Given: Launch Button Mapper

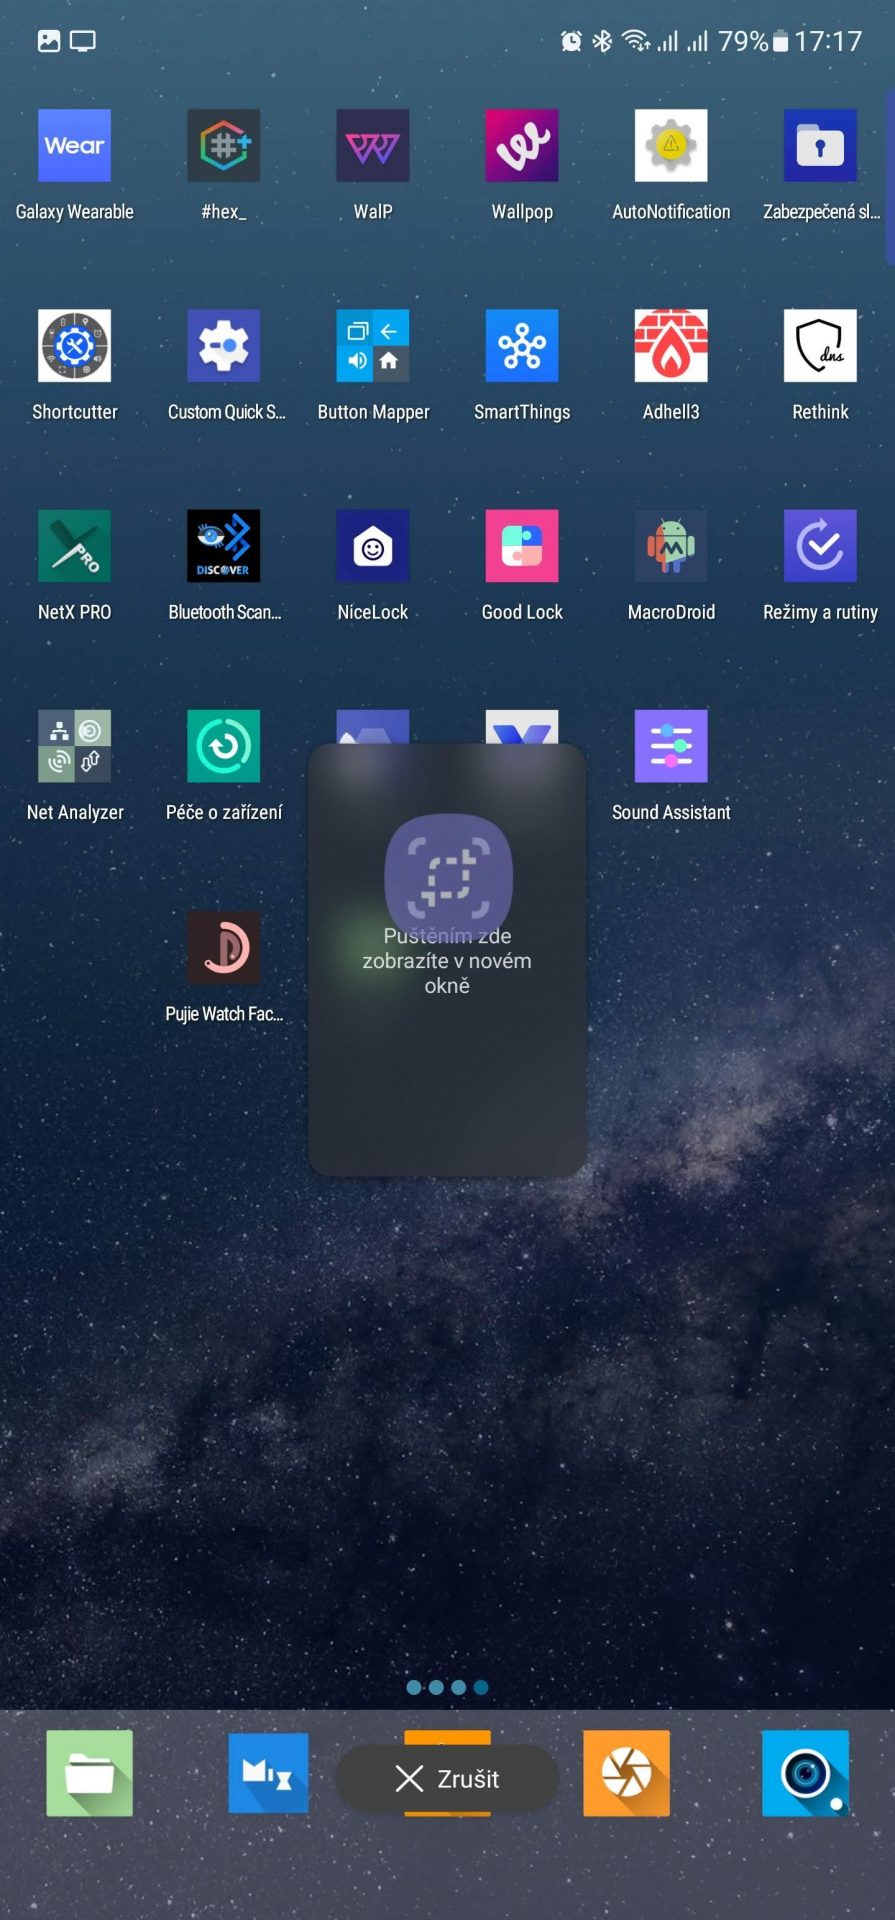Looking at the screenshot, I should point(372,346).
